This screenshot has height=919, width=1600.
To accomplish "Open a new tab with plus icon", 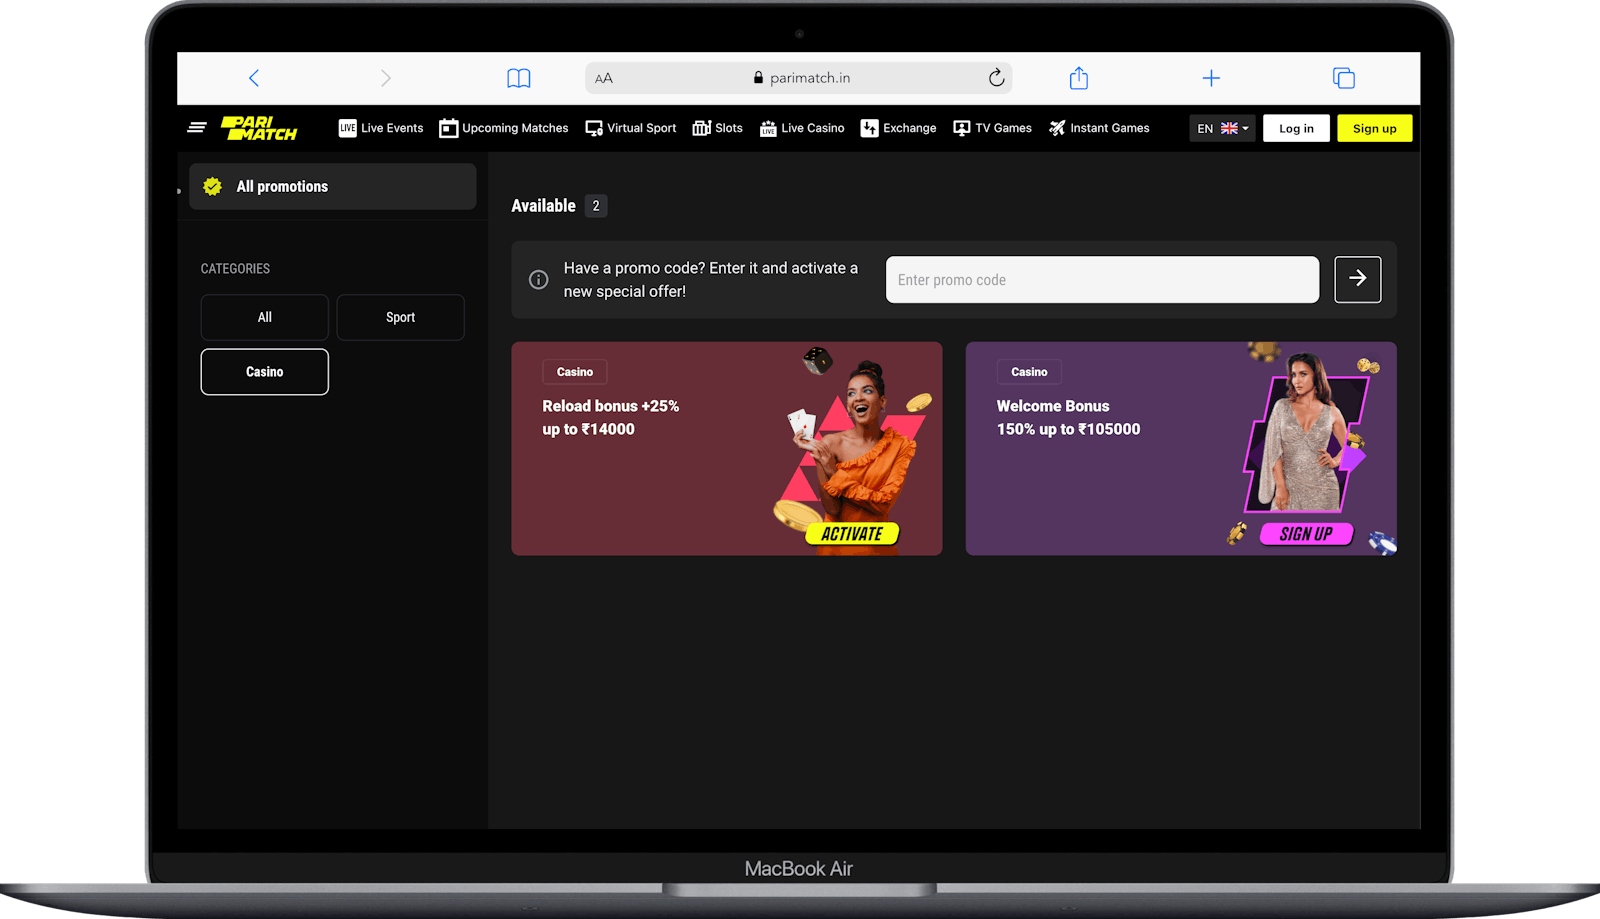I will coord(1211,78).
